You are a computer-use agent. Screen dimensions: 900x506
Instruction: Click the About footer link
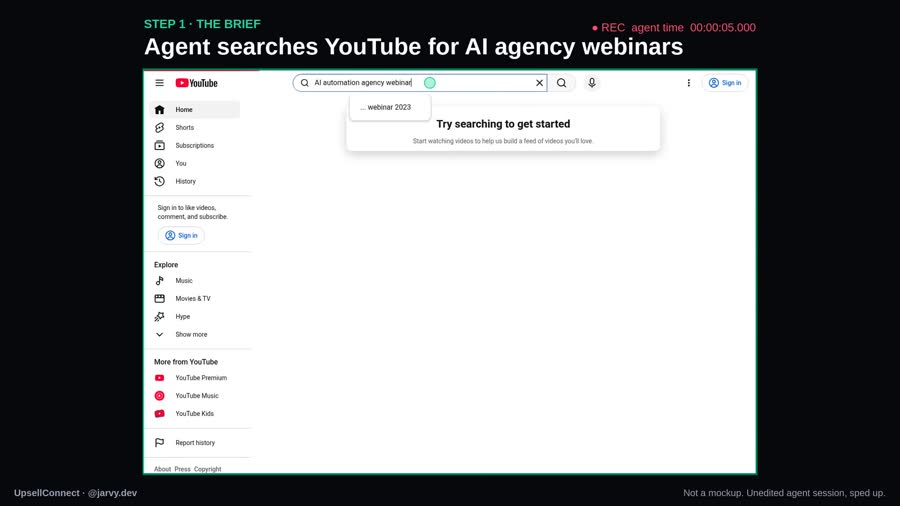coord(162,469)
